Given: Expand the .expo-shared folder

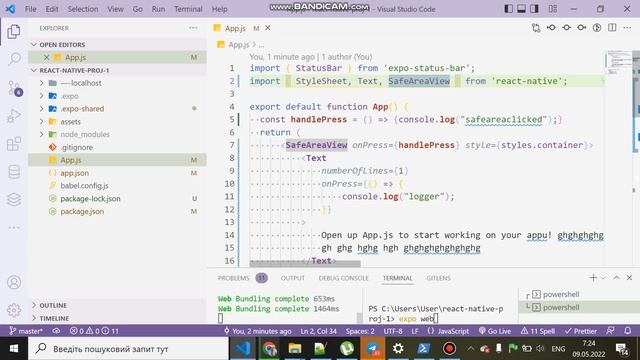Looking at the screenshot, I should coord(41,109).
